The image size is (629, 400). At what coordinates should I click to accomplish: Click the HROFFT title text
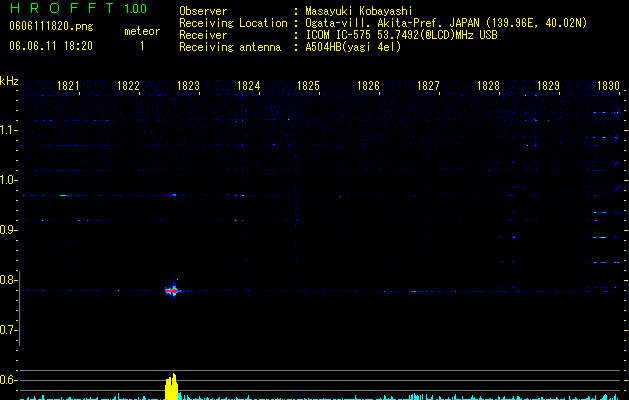click(62, 8)
